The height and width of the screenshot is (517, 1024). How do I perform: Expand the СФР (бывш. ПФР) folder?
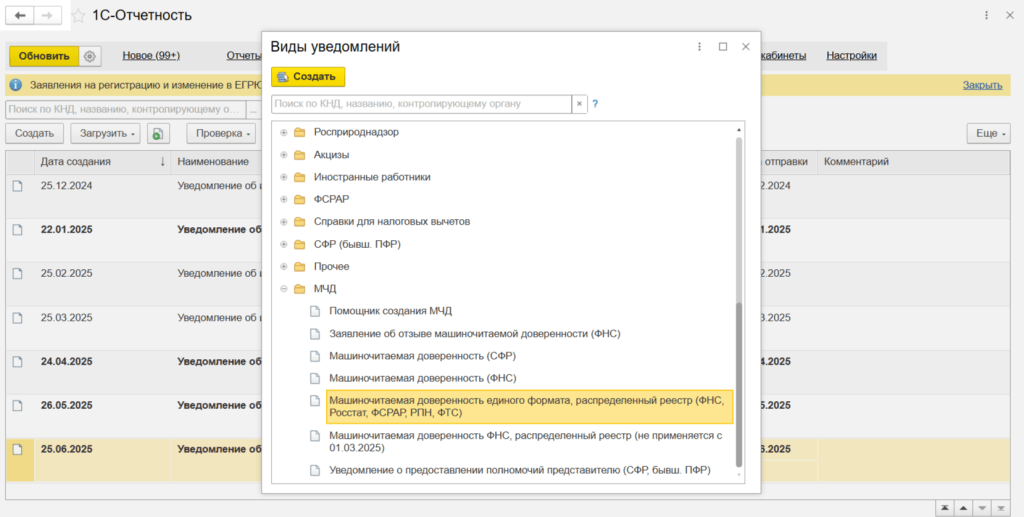(284, 244)
